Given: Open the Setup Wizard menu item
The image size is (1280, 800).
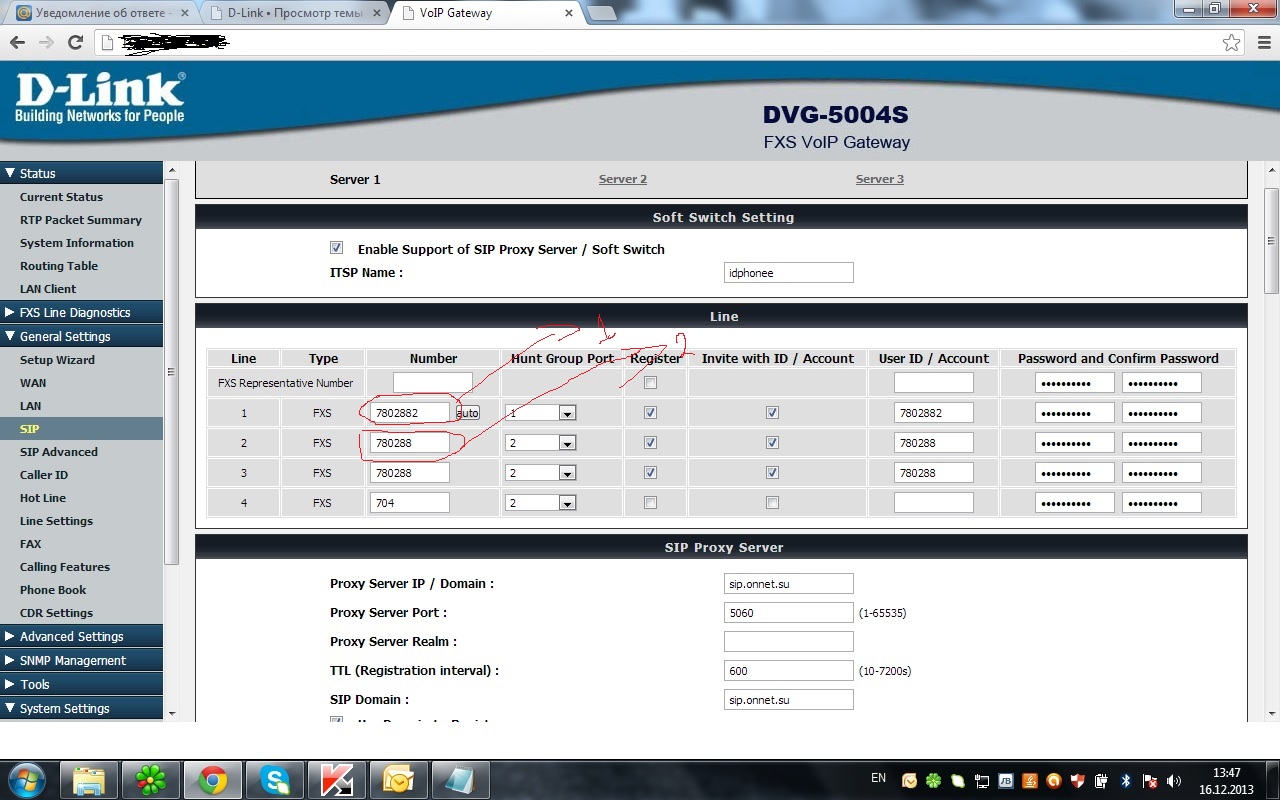Looking at the screenshot, I should pos(57,360).
